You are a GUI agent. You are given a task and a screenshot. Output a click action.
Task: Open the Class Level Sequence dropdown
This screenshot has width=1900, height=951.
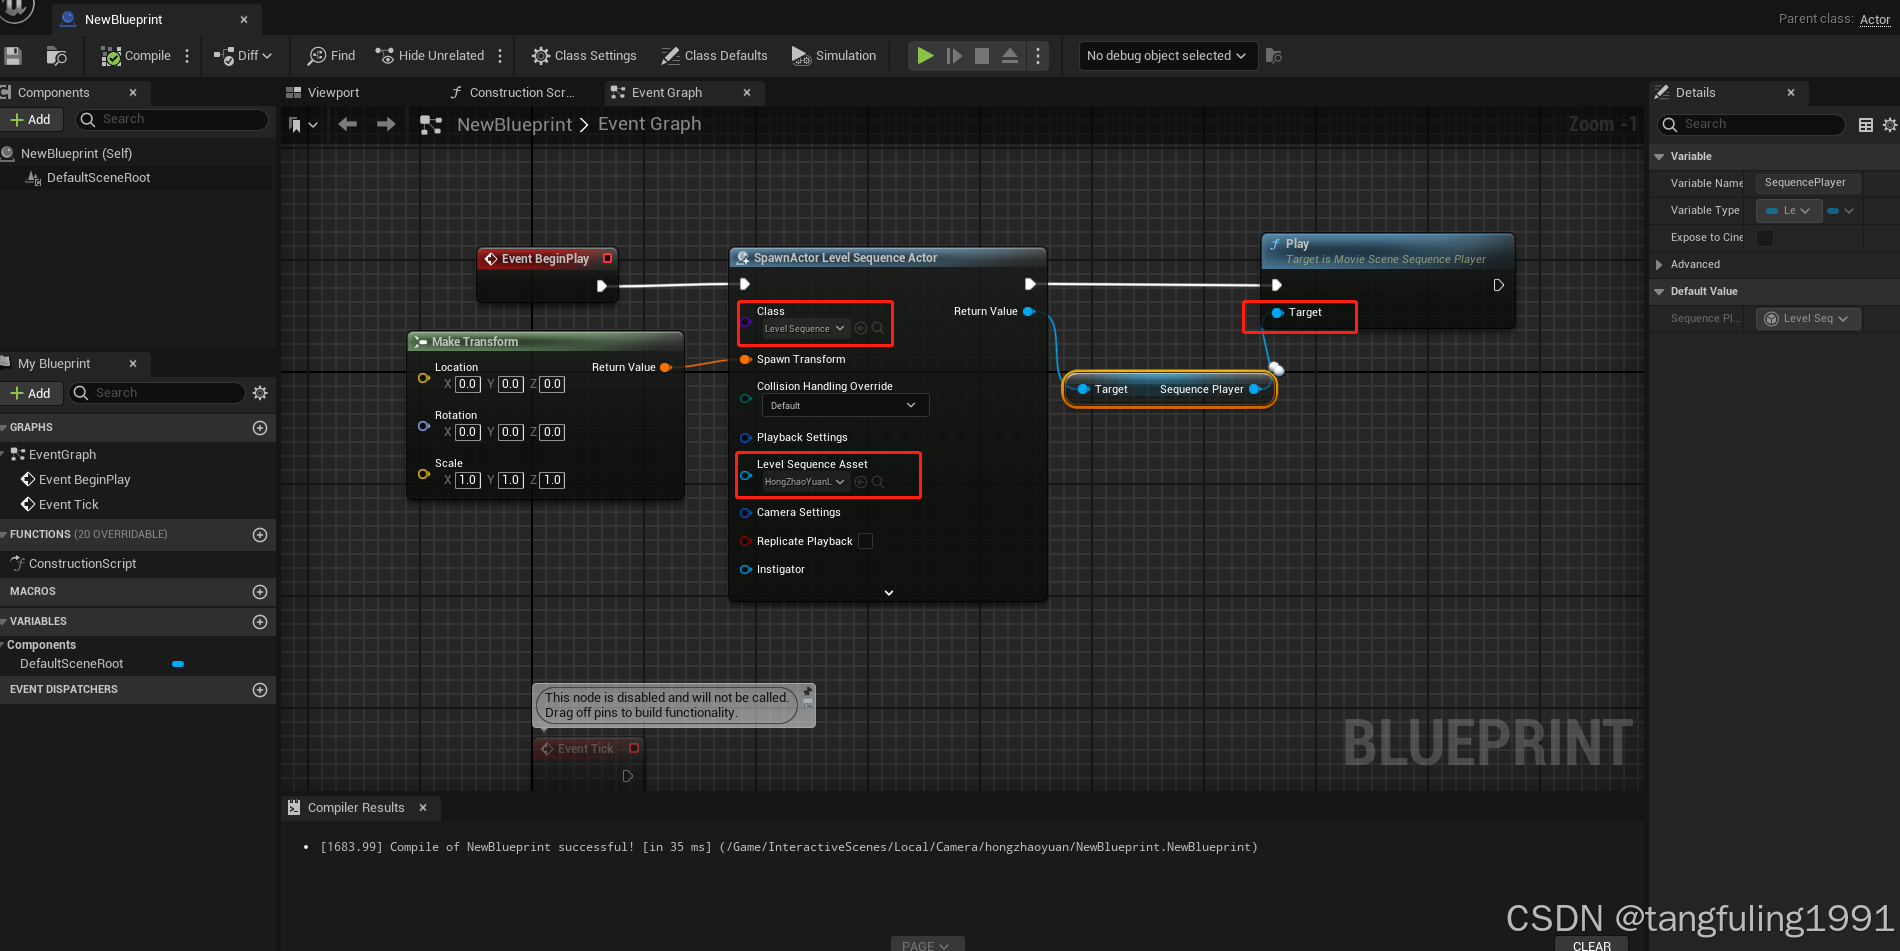tap(805, 329)
